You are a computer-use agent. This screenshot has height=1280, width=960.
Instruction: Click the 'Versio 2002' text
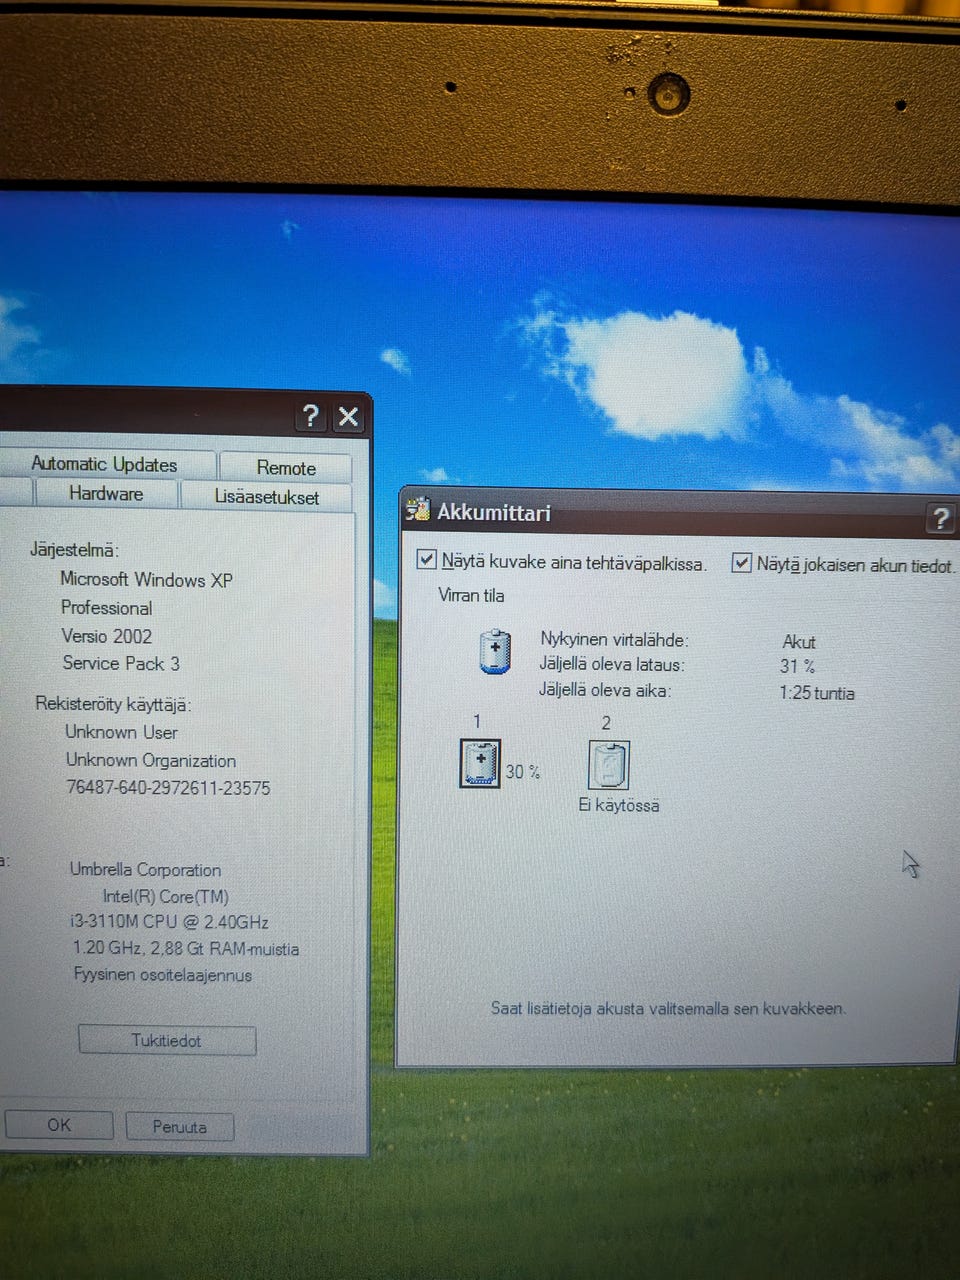pos(107,636)
